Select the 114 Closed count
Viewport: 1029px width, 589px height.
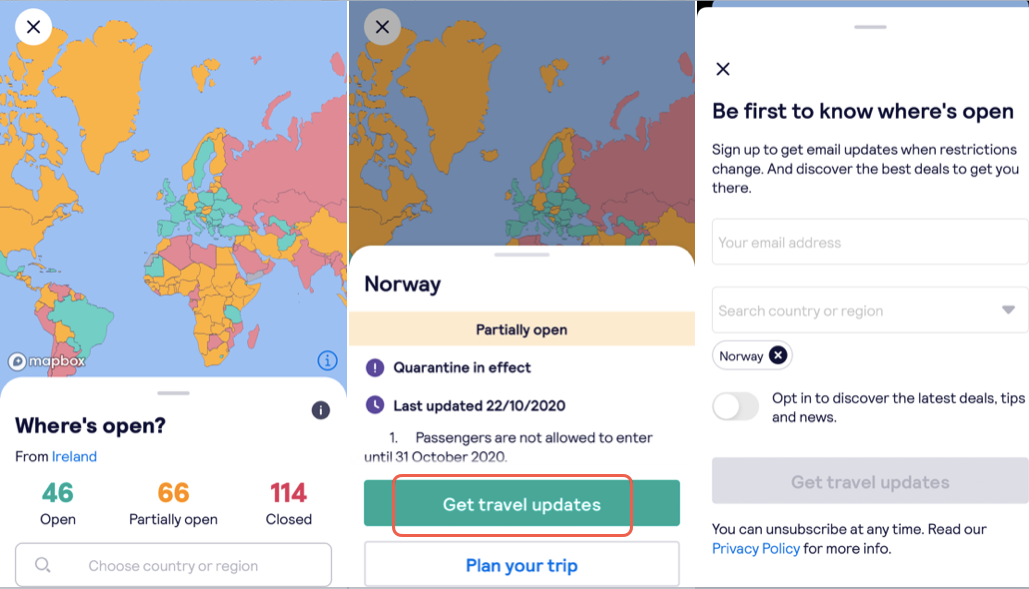tap(289, 504)
